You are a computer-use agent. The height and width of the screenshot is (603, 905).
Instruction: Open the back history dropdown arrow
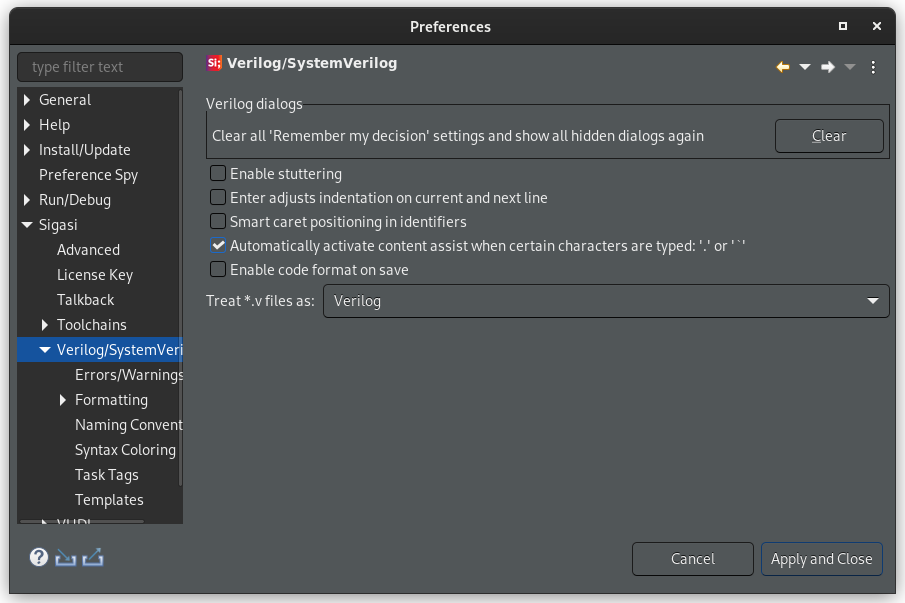[x=805, y=67]
